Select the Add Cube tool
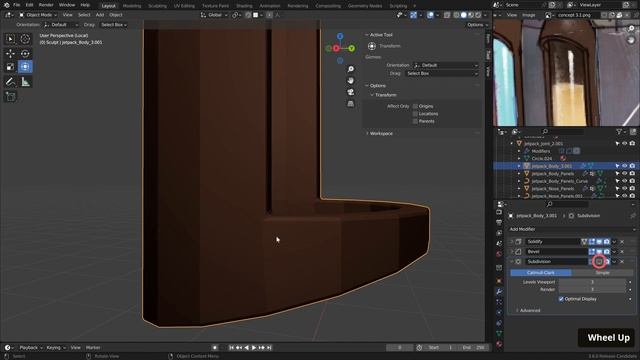 (10, 97)
